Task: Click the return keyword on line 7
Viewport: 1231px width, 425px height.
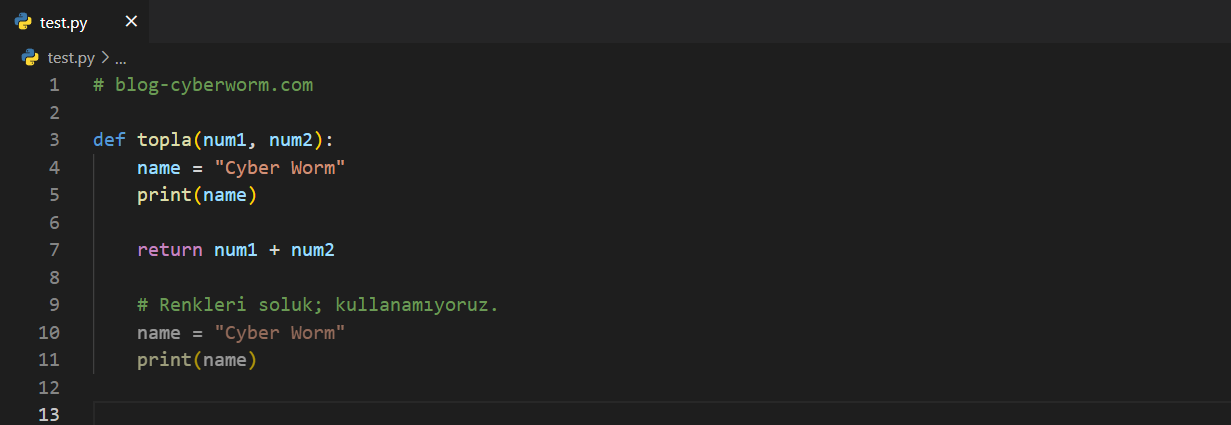Action: (x=170, y=250)
